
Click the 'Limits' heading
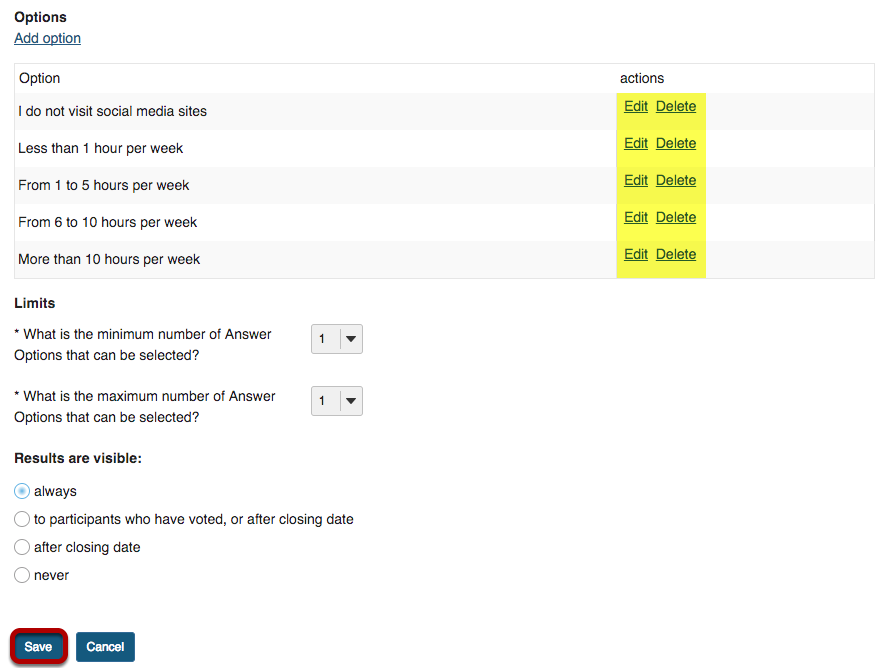(x=35, y=303)
